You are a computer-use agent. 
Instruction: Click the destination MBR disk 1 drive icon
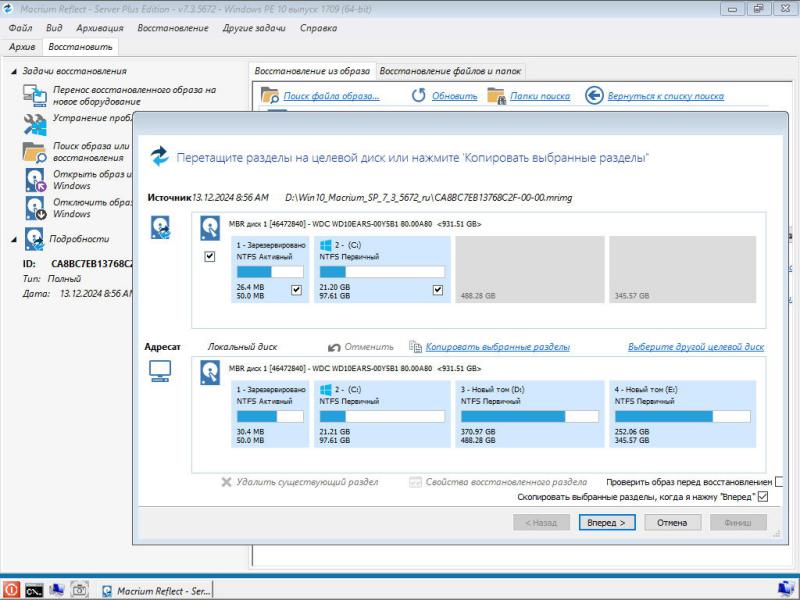[x=210, y=372]
